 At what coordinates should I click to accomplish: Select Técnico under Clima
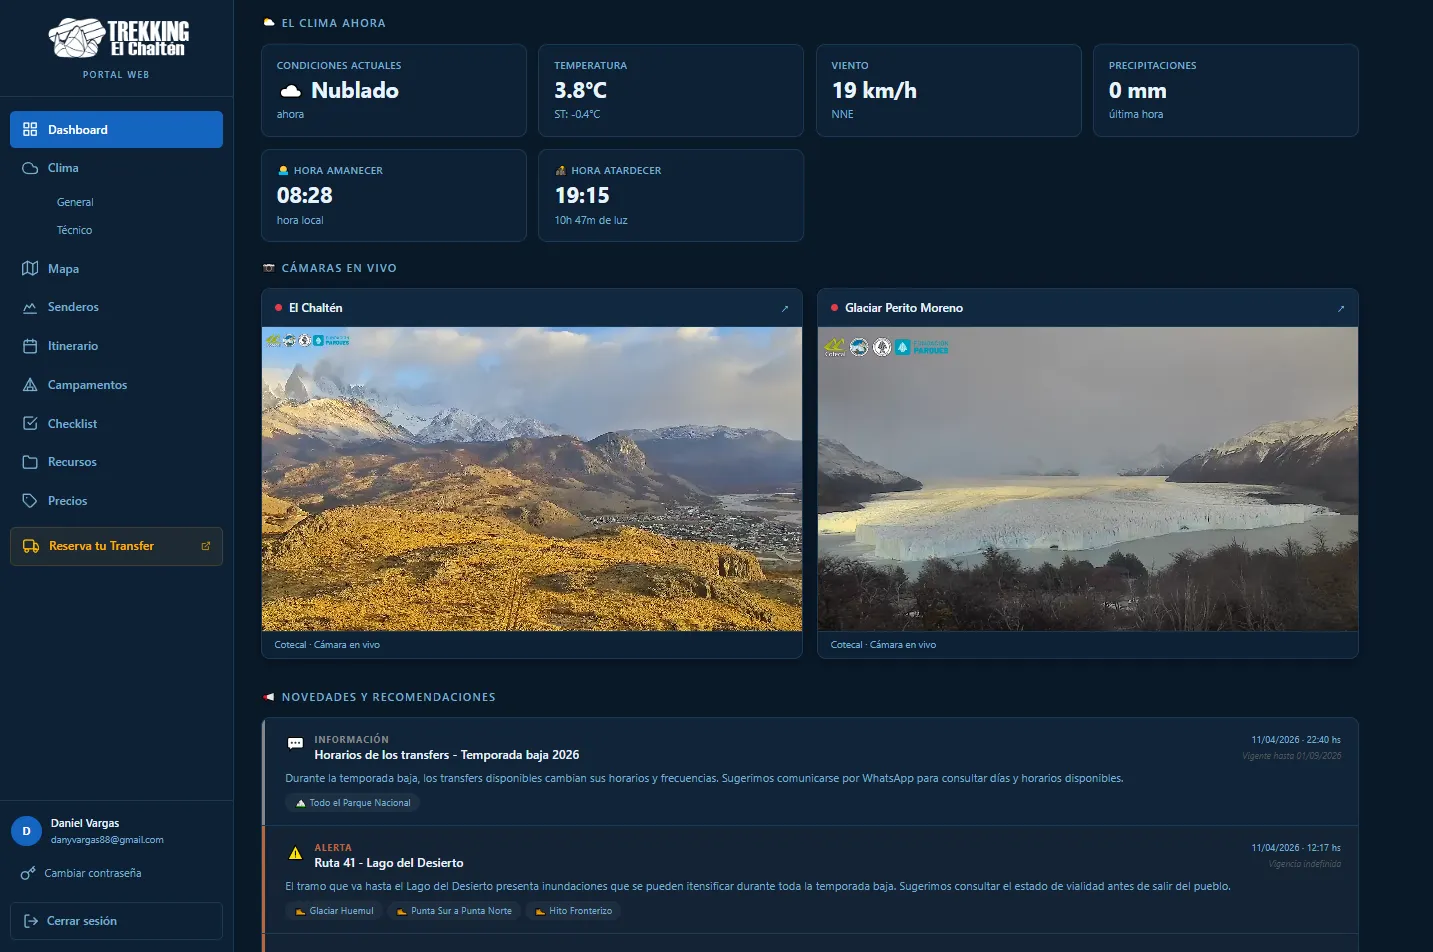74,230
